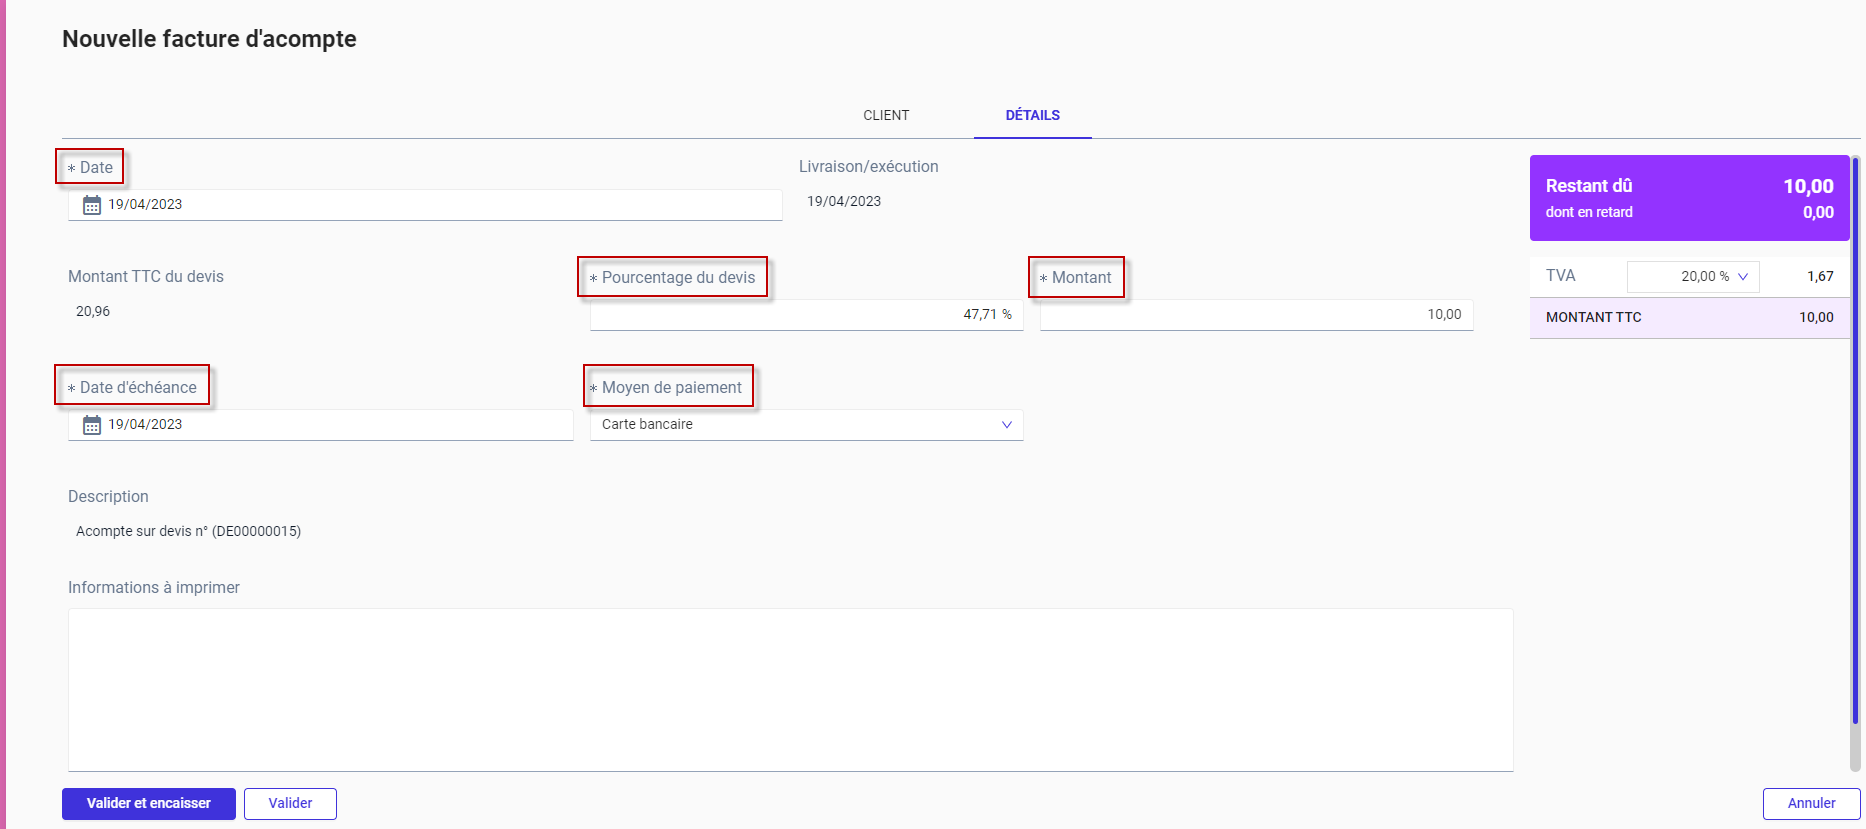Select the DÉTAILS tab
Viewport: 1866px width, 829px height.
pos(1032,115)
